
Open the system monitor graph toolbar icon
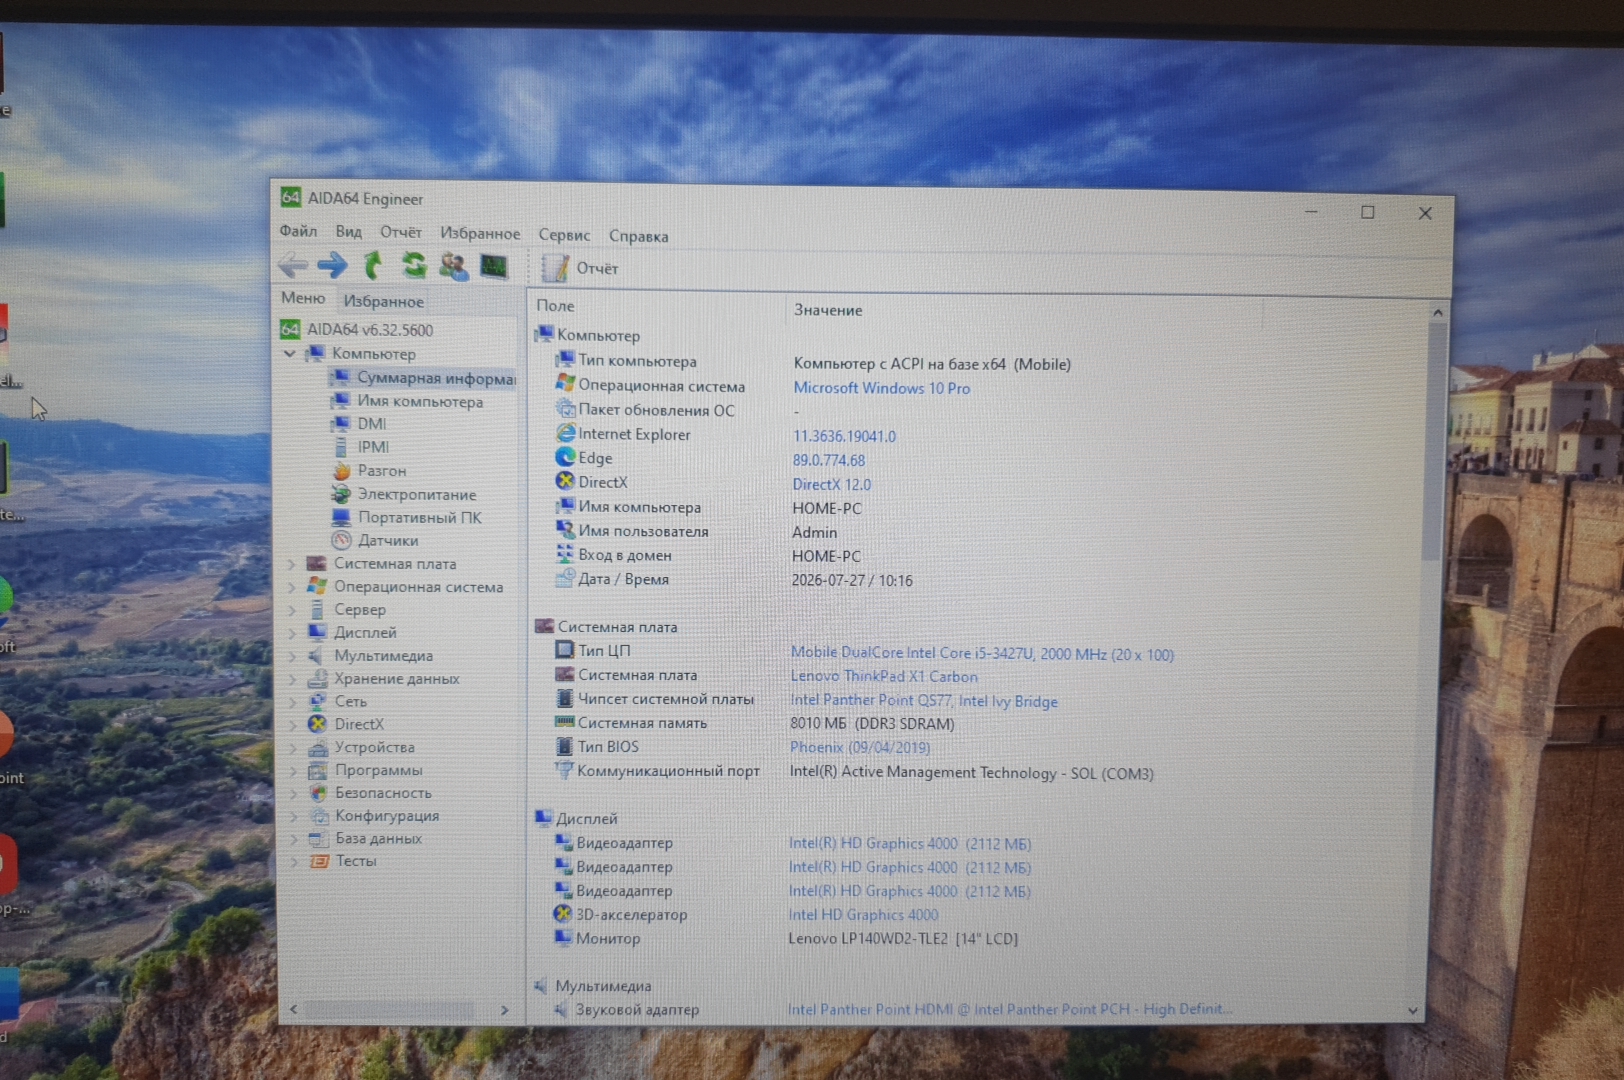click(494, 266)
